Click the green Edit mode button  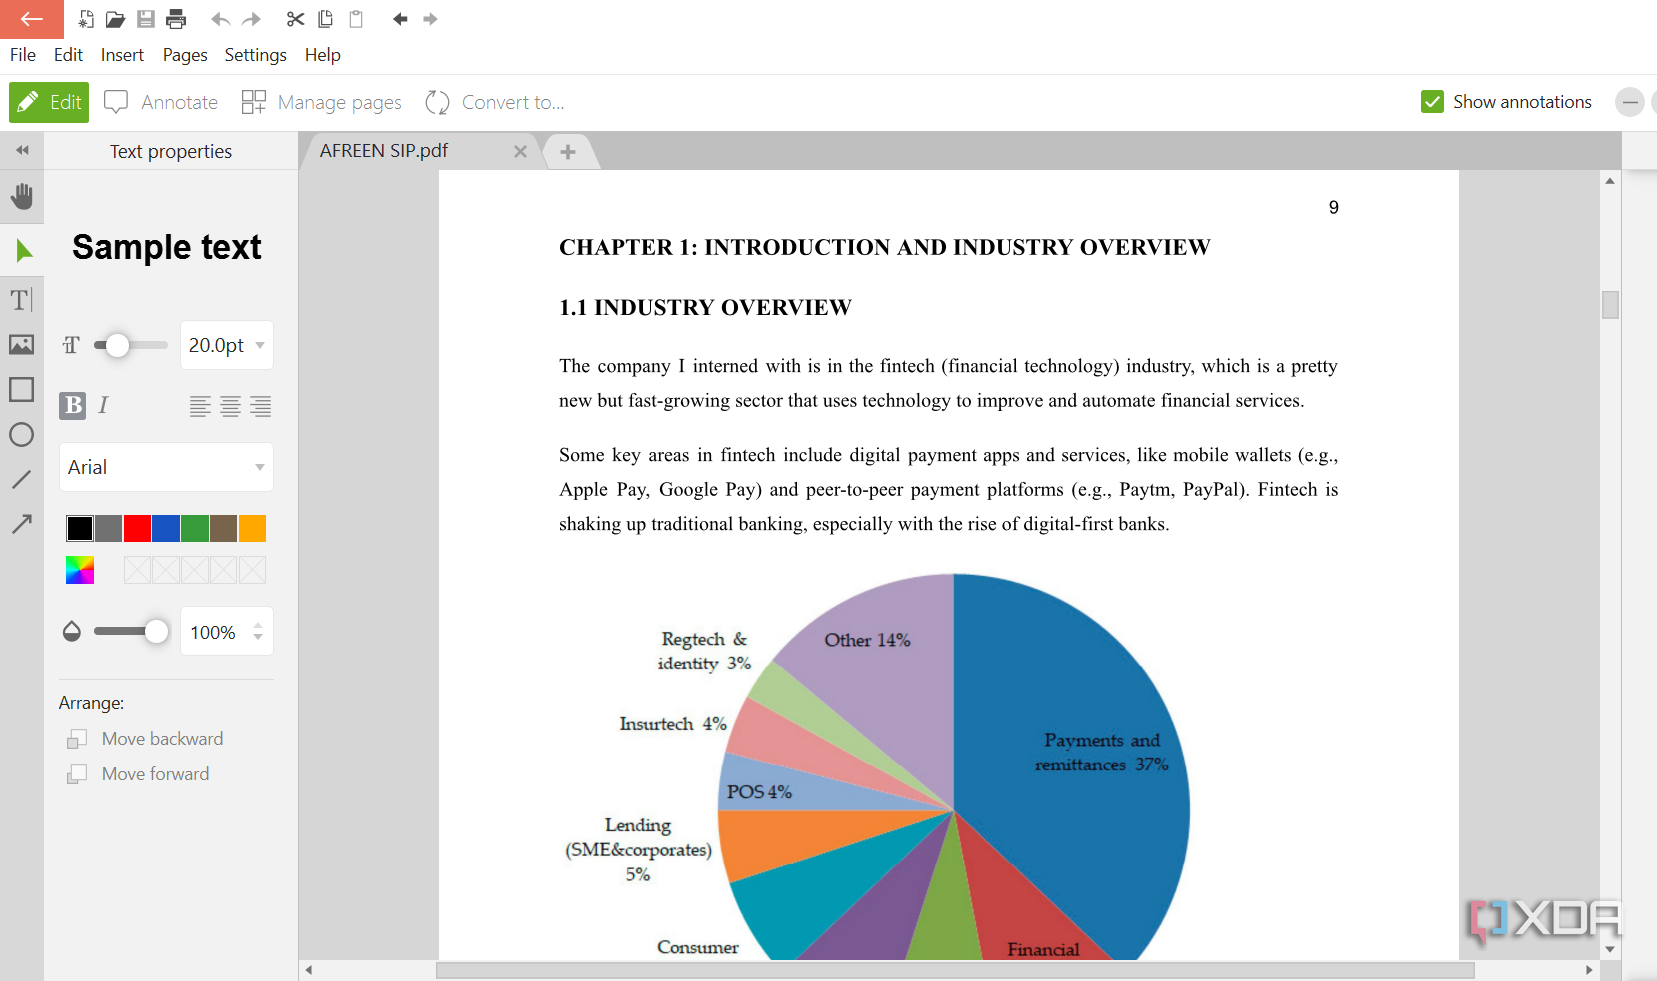tap(49, 102)
